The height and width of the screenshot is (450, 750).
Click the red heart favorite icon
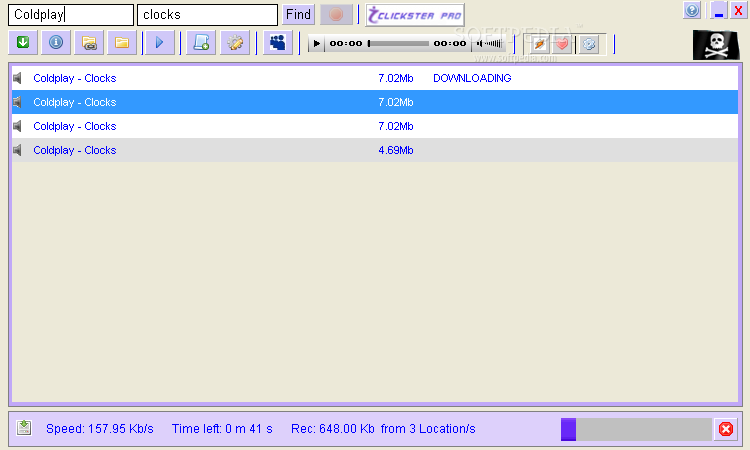(562, 44)
